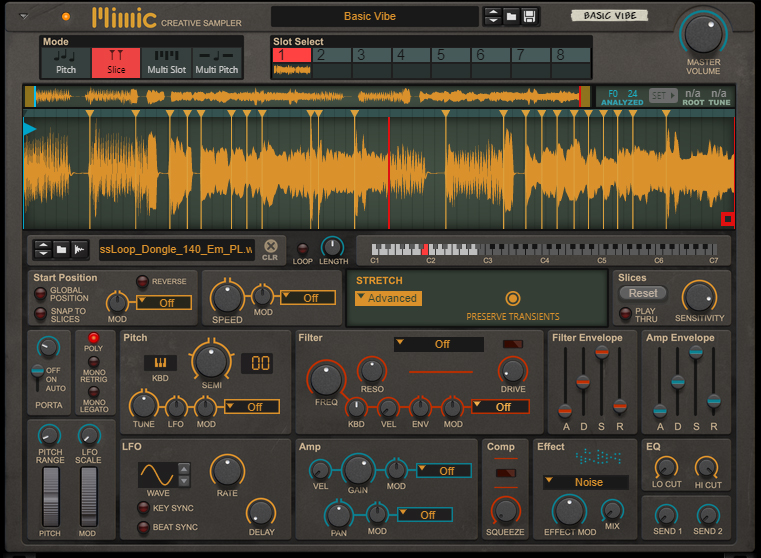Open the Effect type Noise dropdown

coord(586,482)
